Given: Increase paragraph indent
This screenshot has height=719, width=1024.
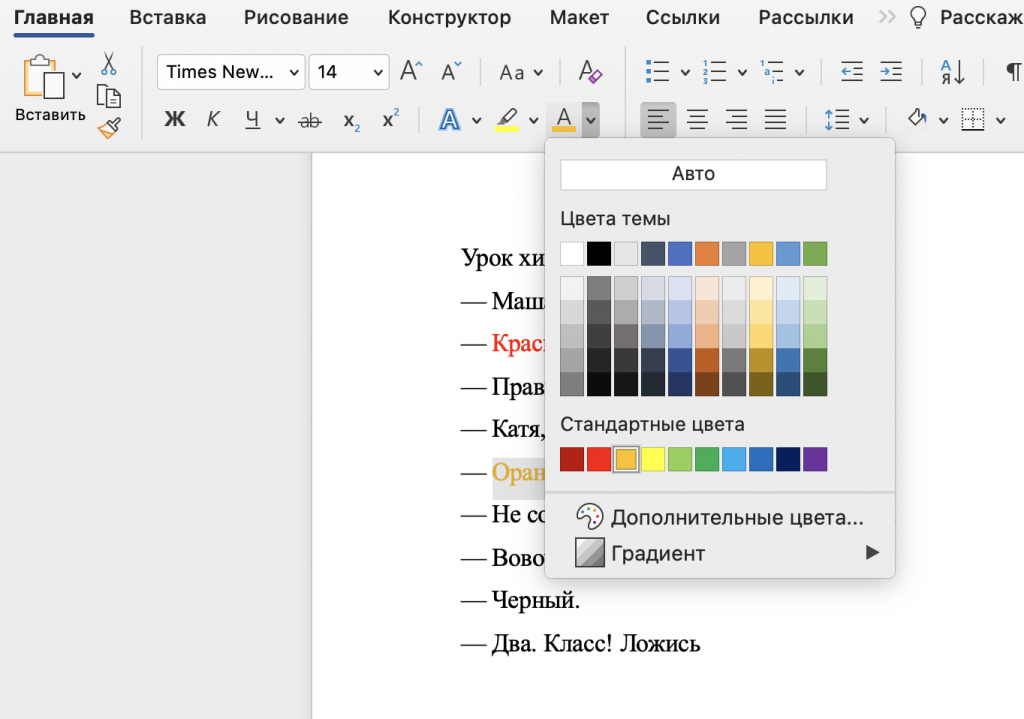Looking at the screenshot, I should pos(891,71).
